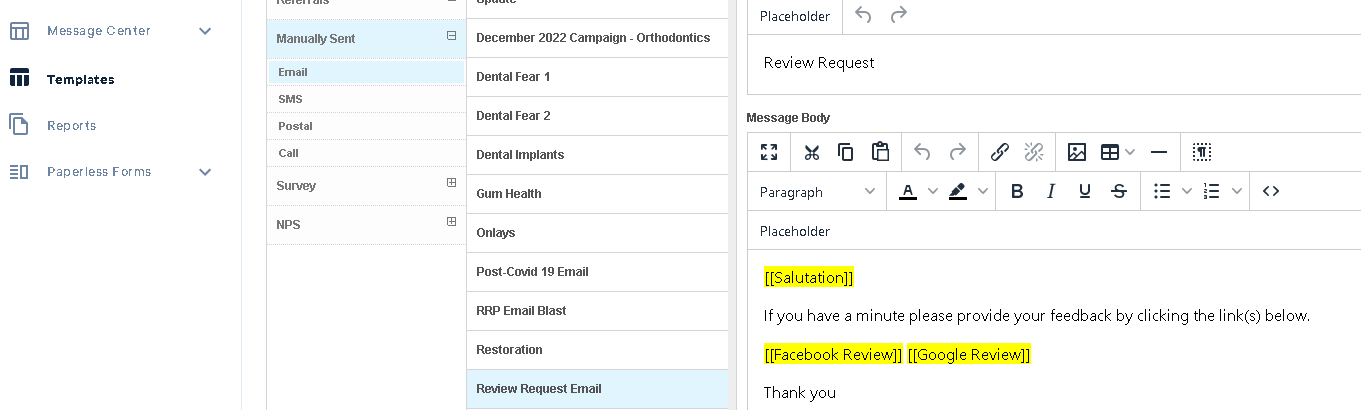1361x410 pixels.
Task: Open the text color picker arrow
Action: point(933,191)
